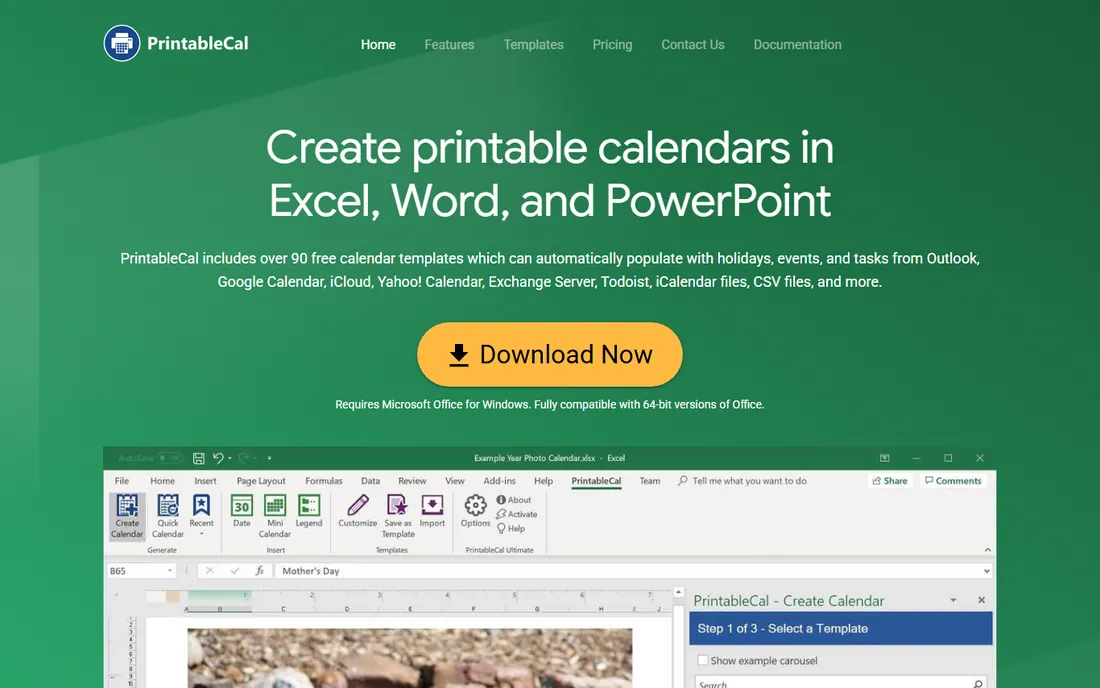Open the Help tab in Excel ribbon
The image size is (1100, 688).
(x=543, y=481)
